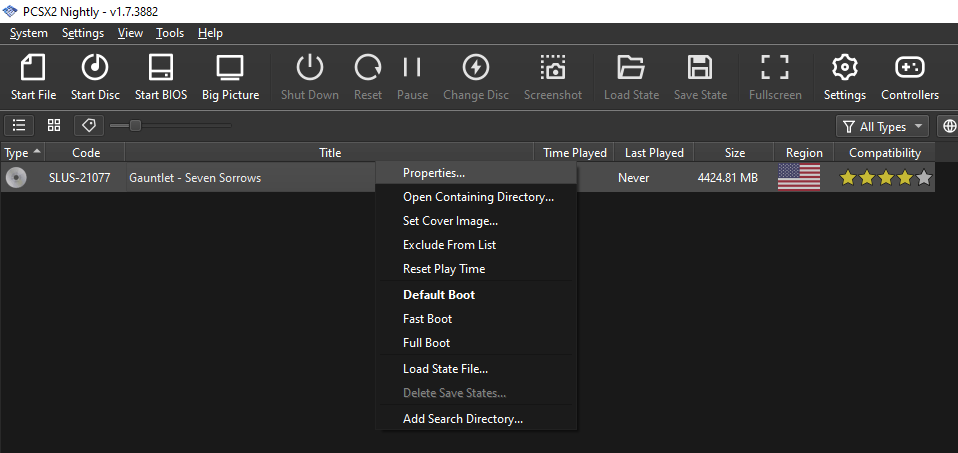Sort by the Title column header

click(330, 153)
